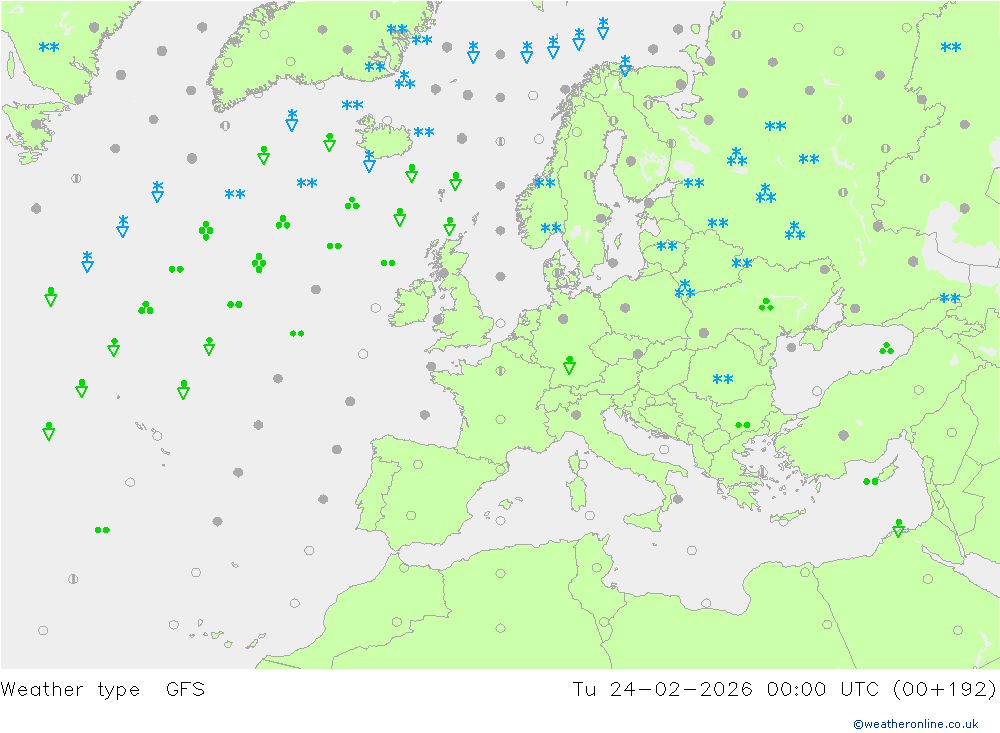Click green triple-dot rain symbol over Ukraine

766,304
